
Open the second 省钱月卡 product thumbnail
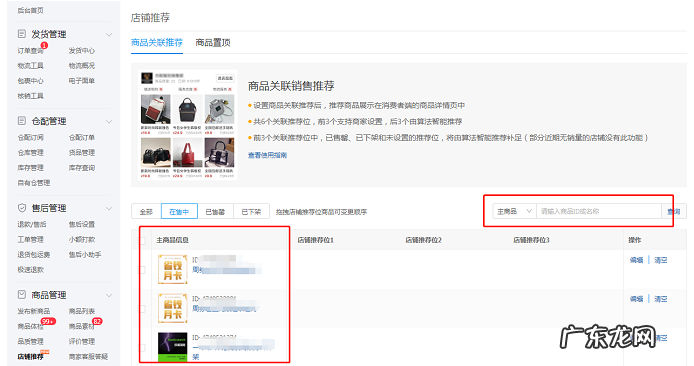click(x=173, y=308)
